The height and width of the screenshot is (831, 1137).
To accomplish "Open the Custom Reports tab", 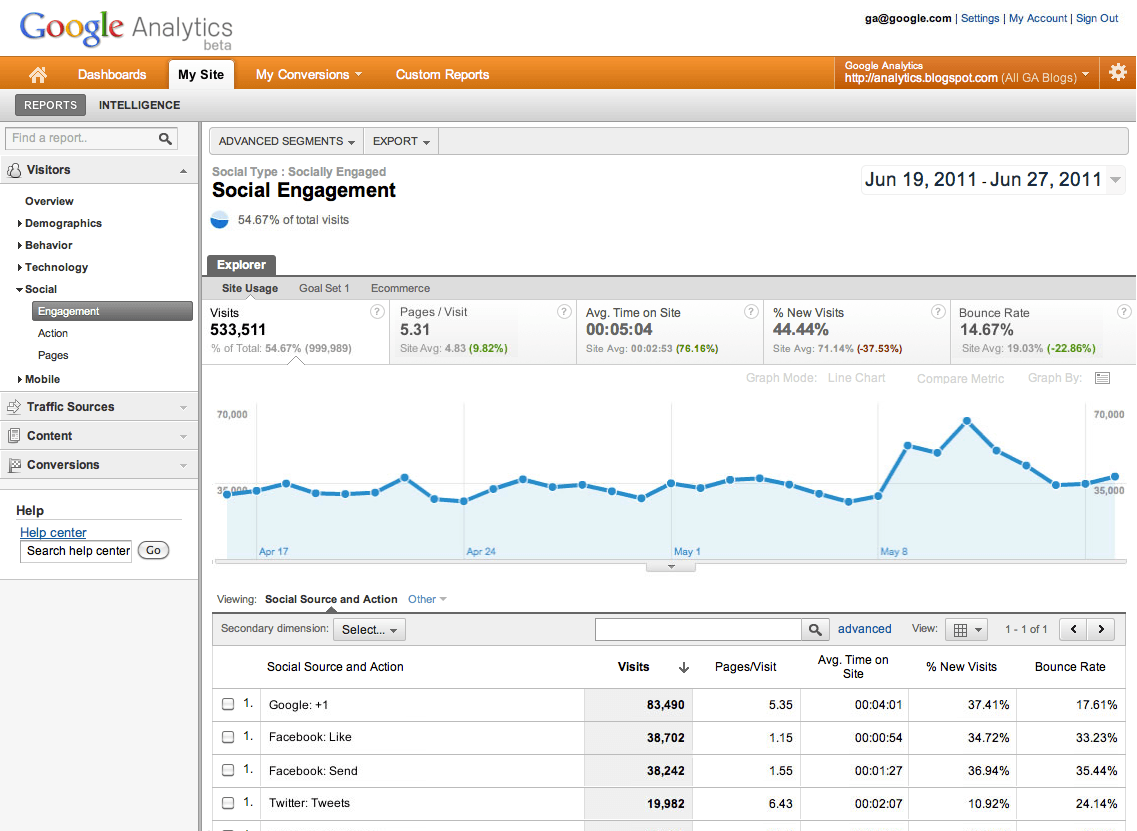I will click(x=442, y=75).
